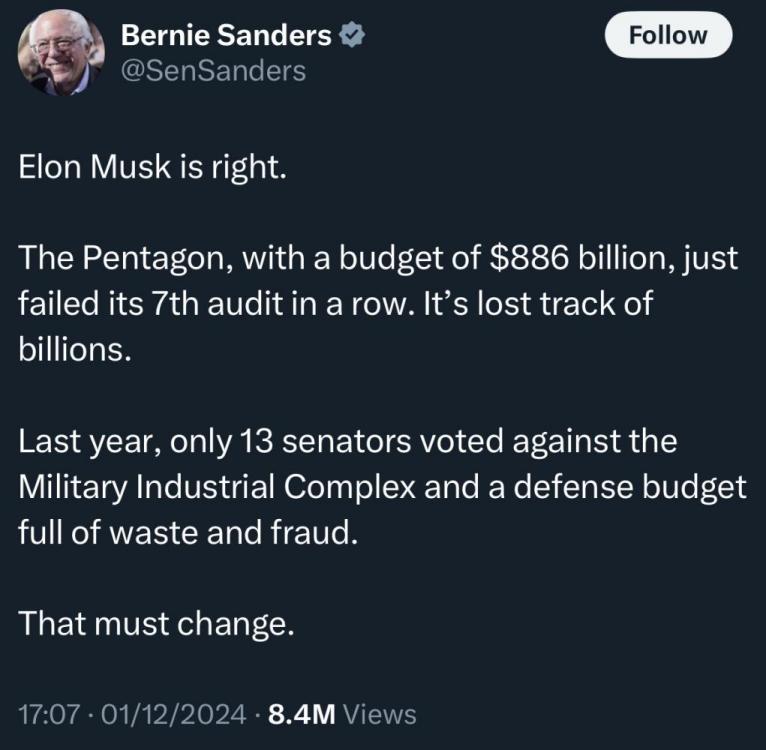Click the "Last year" paragraph opening
This screenshot has width=766, height=750.
click(85, 440)
